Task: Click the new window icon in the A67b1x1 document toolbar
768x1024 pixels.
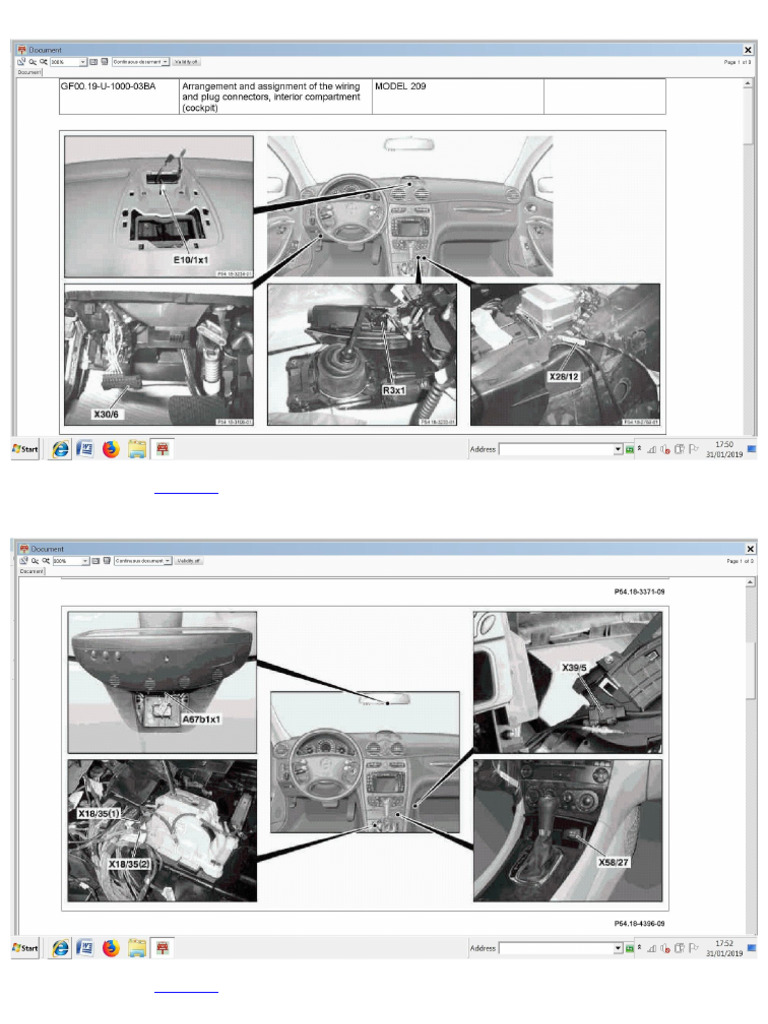Action: pyautogui.click(x=24, y=560)
